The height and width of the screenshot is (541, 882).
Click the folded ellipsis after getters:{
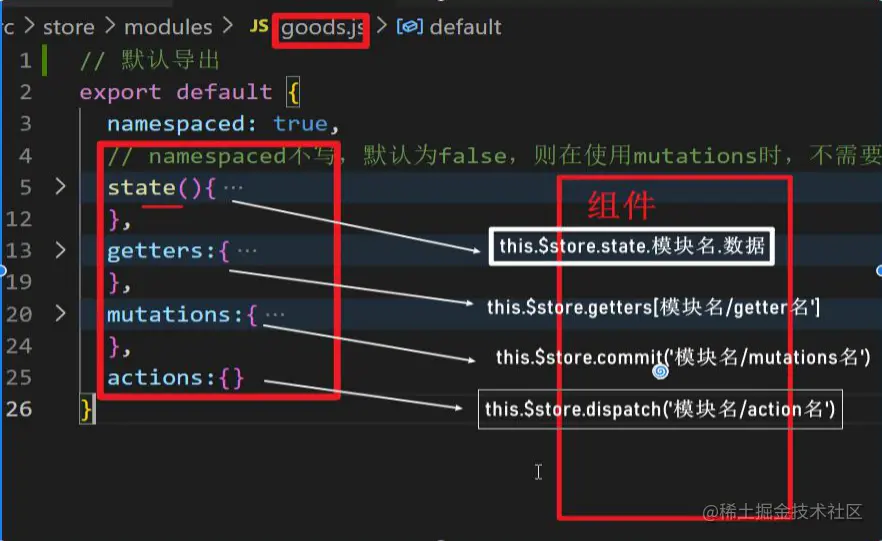[247, 251]
